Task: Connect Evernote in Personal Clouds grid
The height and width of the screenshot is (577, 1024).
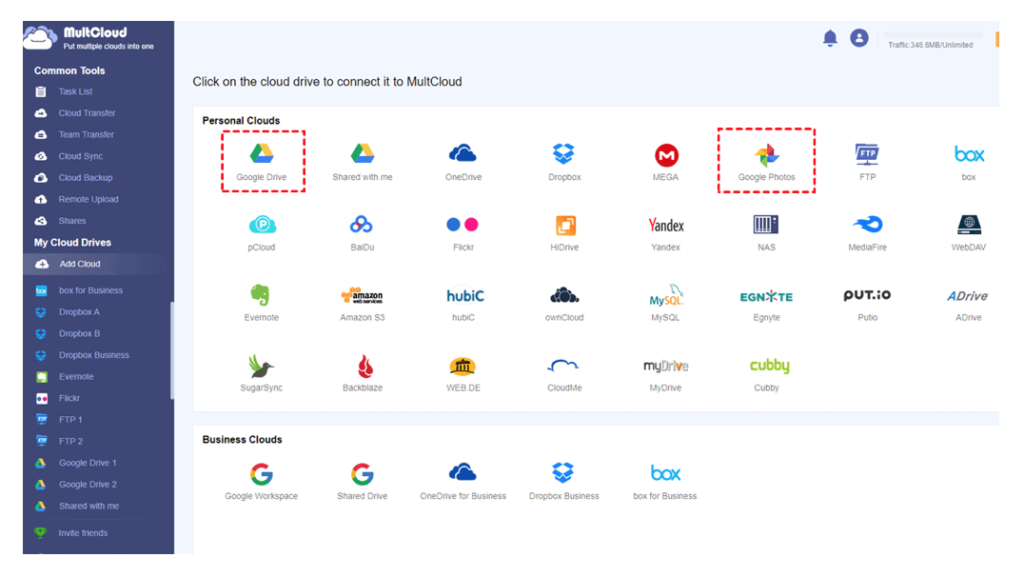Action: coord(262,303)
